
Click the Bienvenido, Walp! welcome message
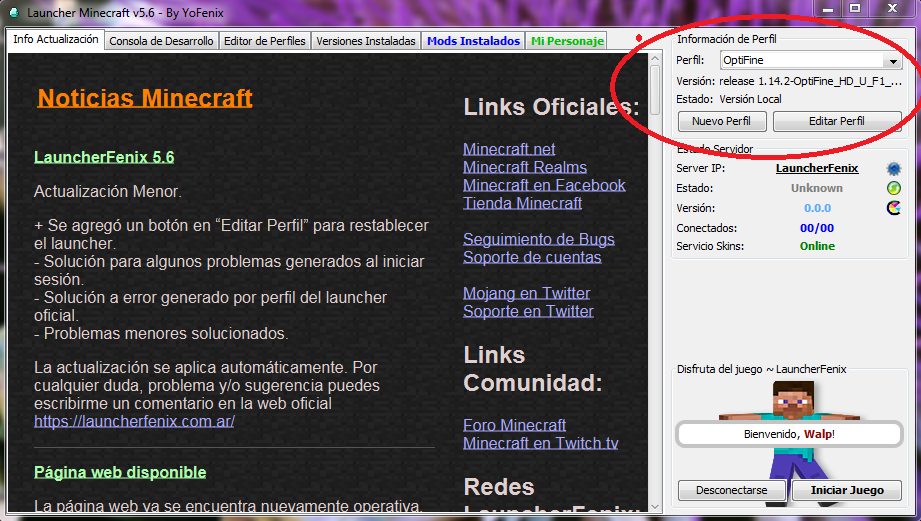pyautogui.click(x=789, y=434)
